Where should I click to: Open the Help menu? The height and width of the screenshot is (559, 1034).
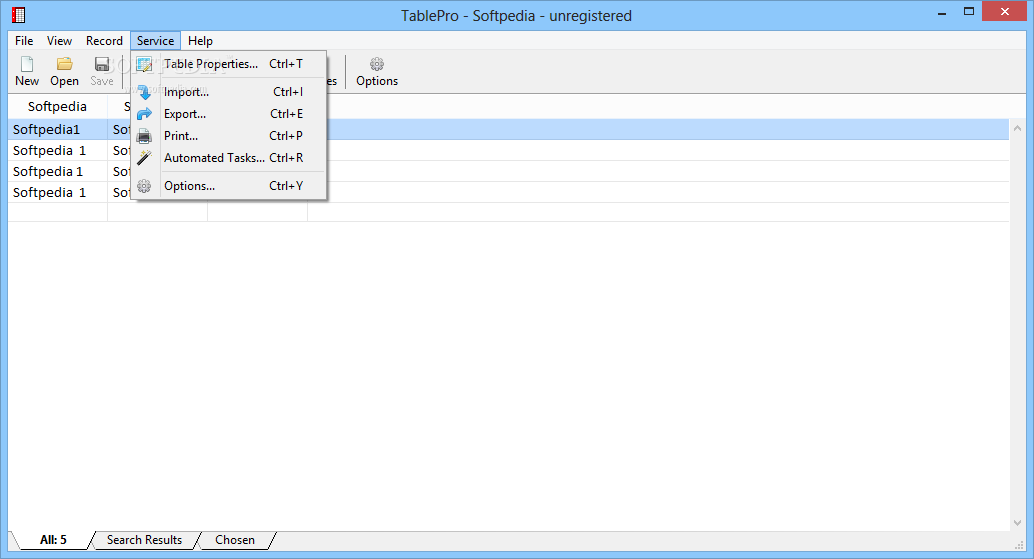[x=200, y=41]
